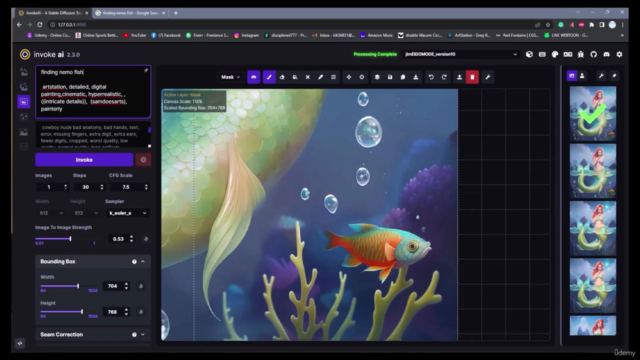Viewport: 640px width, 360px height.
Task: Expand the Seam Correction section
Action: pyautogui.click(x=143, y=335)
